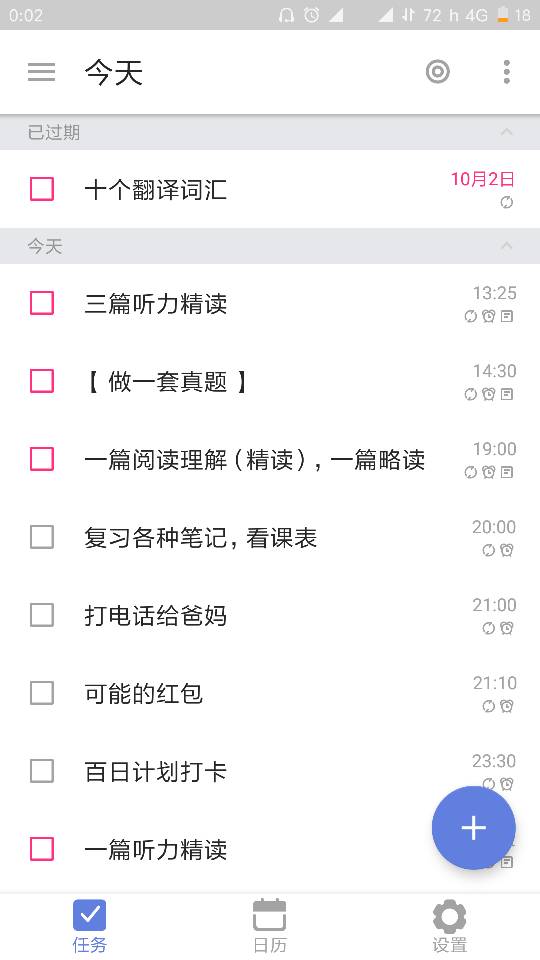Tap the focus target icon in header
This screenshot has height=960, width=540.
[438, 72]
